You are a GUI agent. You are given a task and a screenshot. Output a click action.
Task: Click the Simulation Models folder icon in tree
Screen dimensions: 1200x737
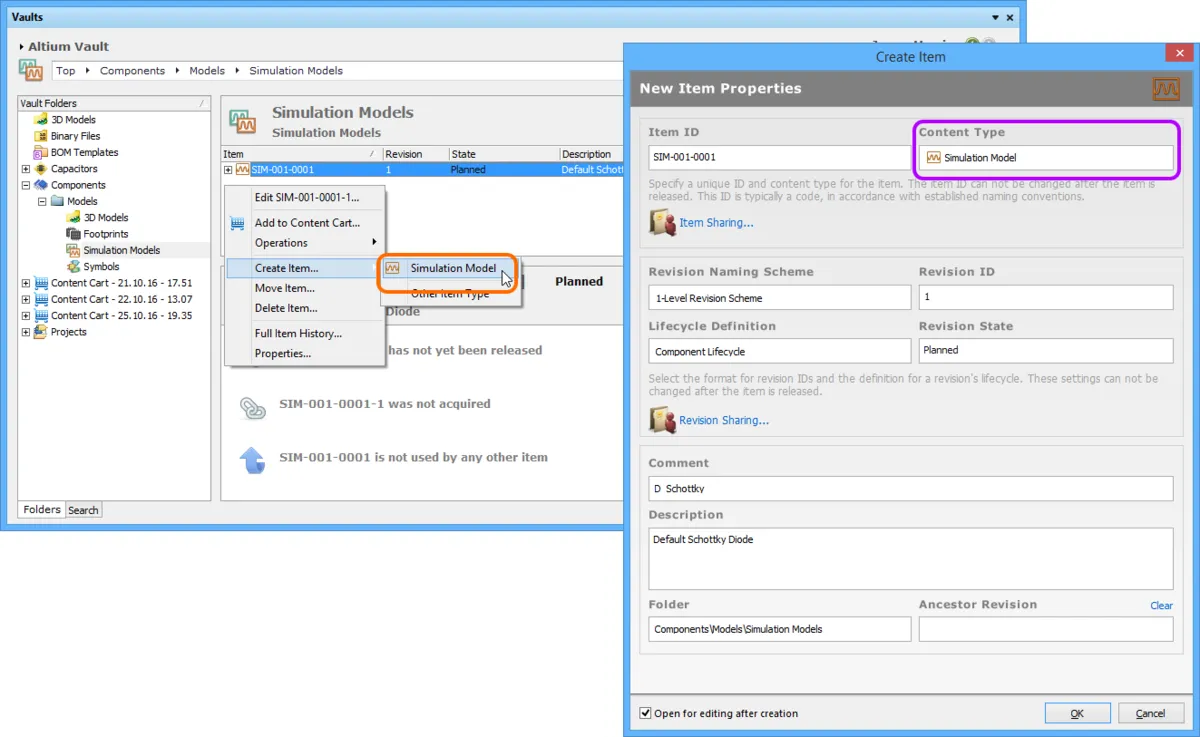74,250
